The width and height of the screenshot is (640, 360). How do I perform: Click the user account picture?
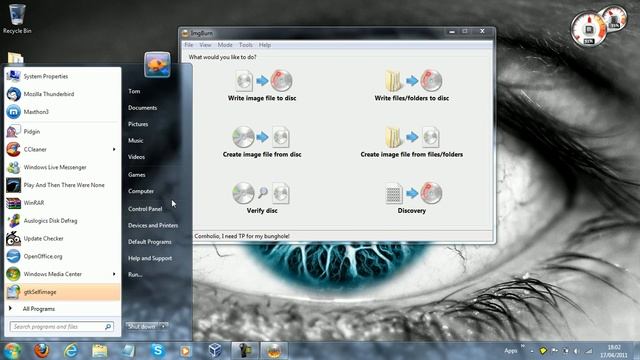point(157,64)
